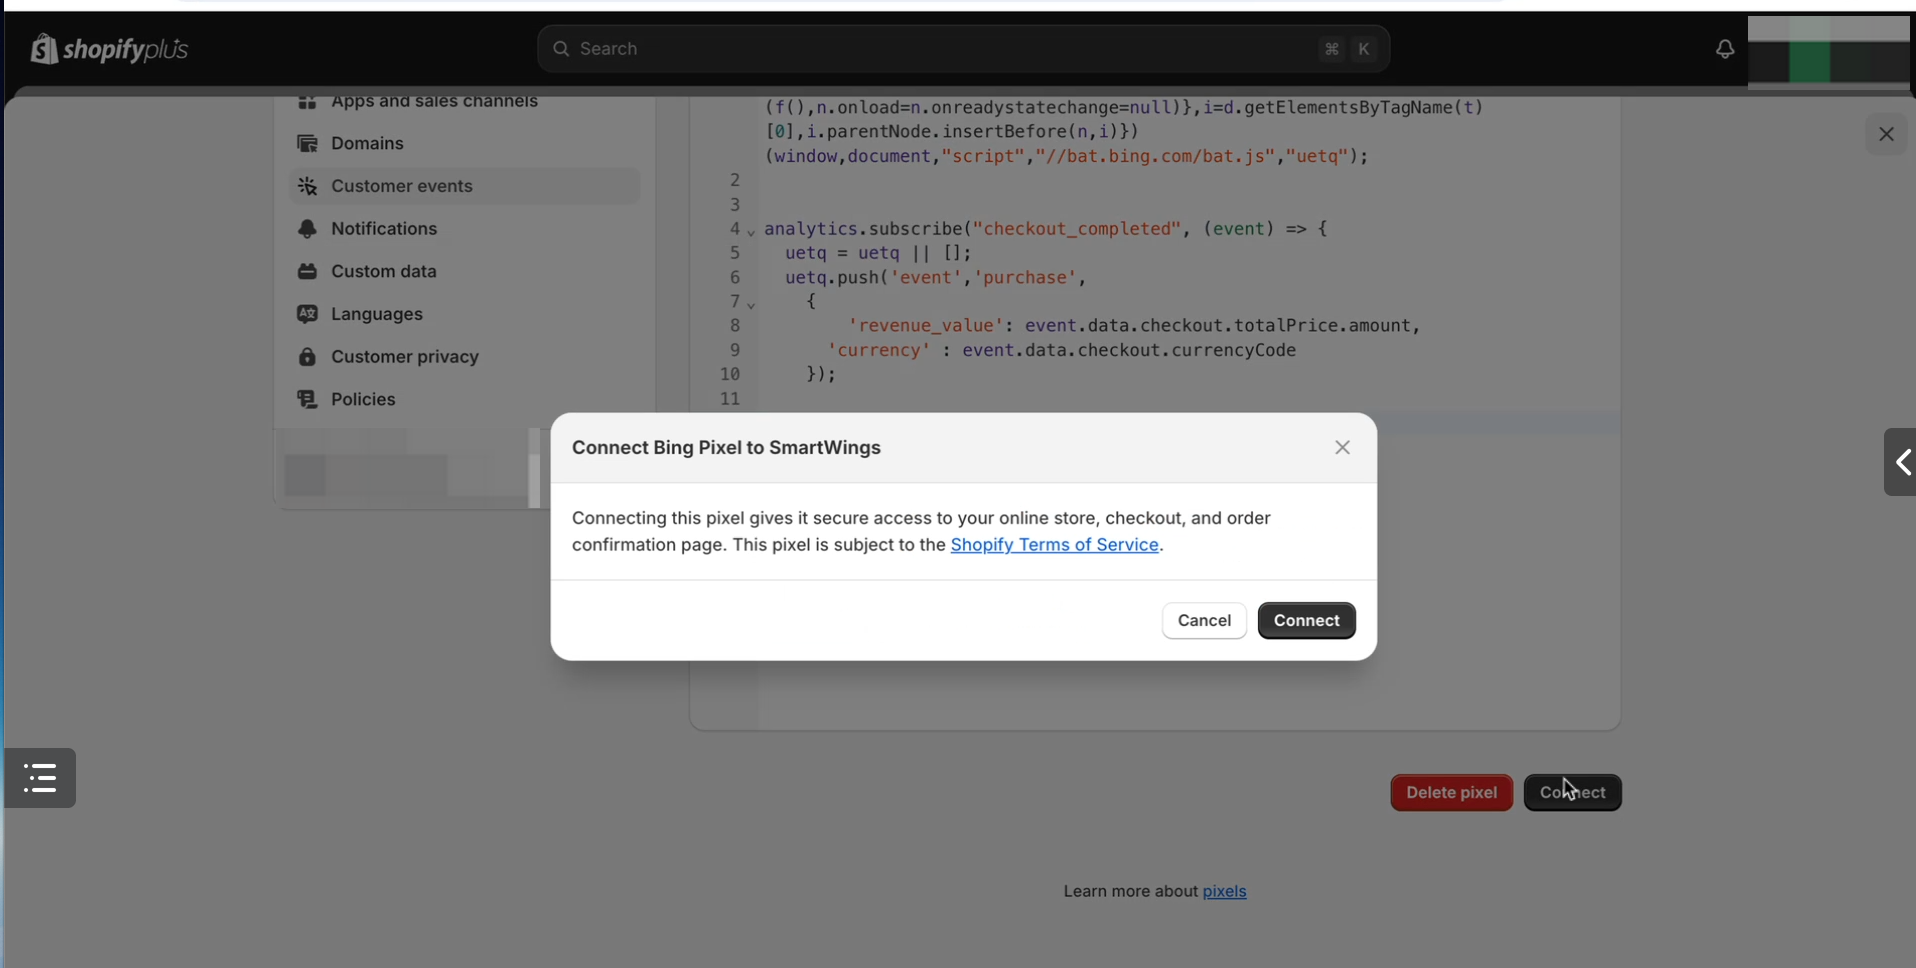Click the Domains icon in settings sidebar
This screenshot has width=1916, height=968.
(x=307, y=144)
